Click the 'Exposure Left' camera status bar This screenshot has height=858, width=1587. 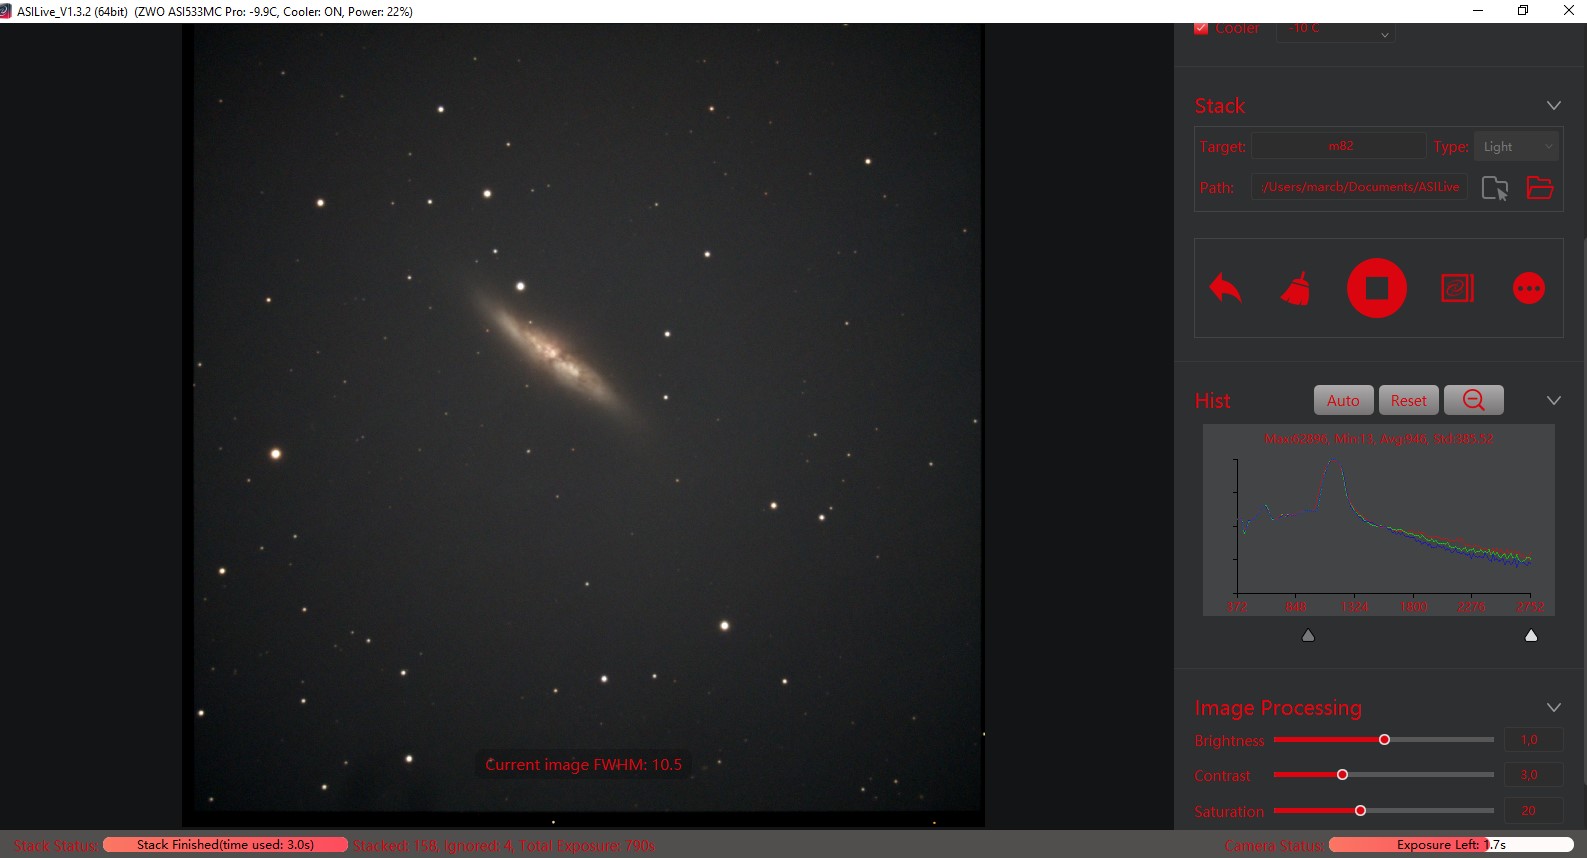point(1451,845)
